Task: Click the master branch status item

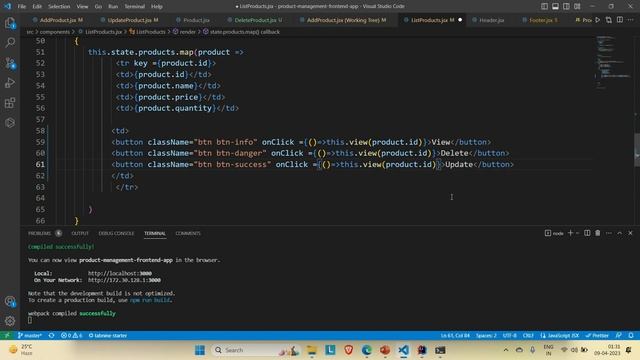Action: (30, 336)
